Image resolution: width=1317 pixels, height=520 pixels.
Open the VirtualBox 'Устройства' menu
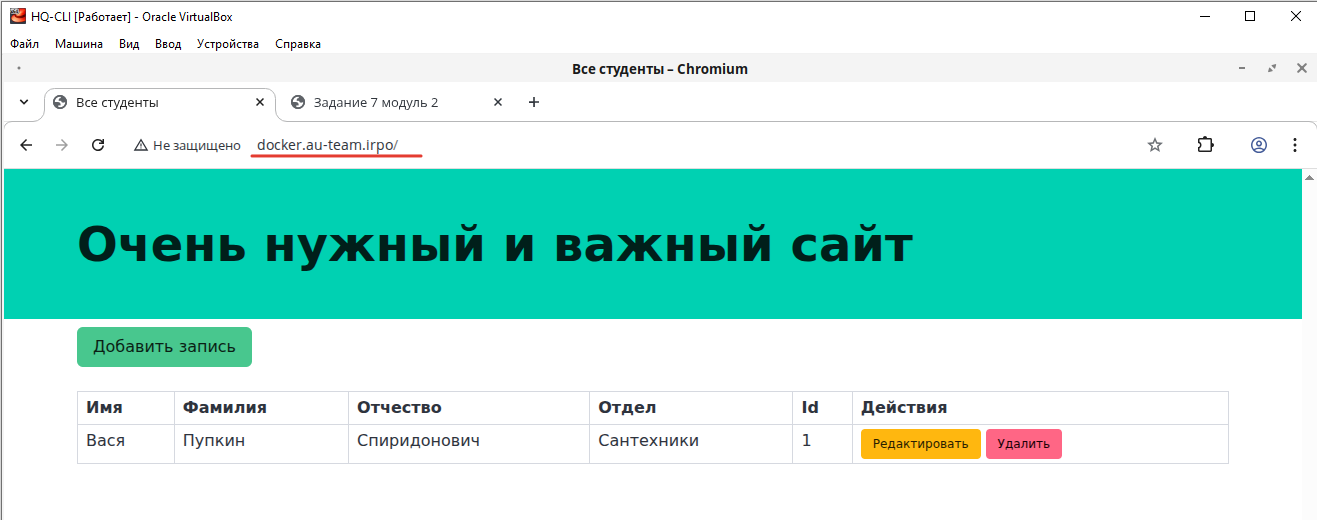pyautogui.click(x=228, y=44)
